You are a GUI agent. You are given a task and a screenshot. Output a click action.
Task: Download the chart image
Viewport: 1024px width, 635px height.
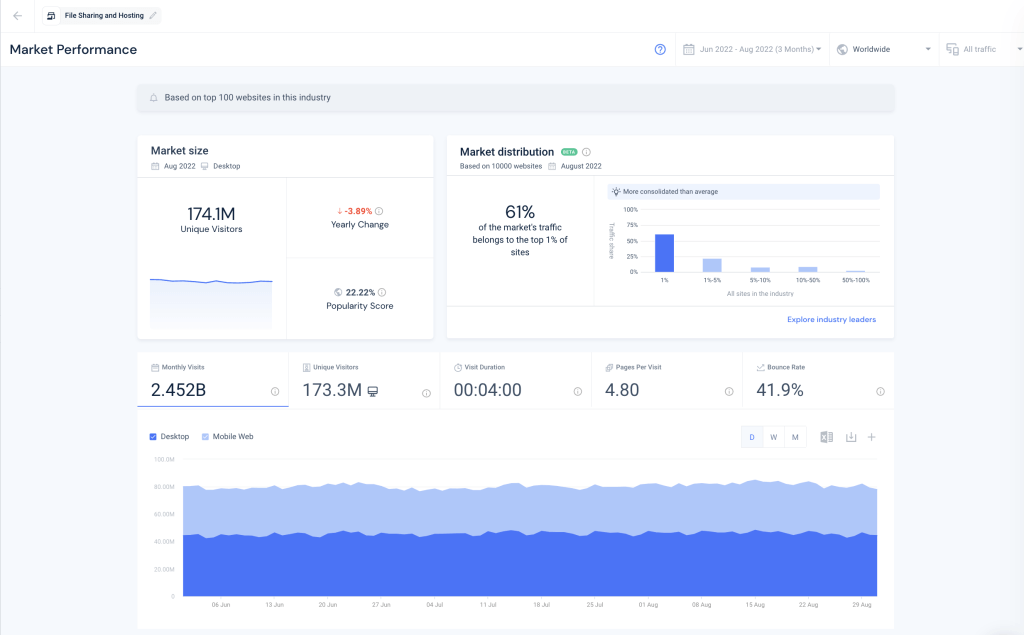coord(850,436)
